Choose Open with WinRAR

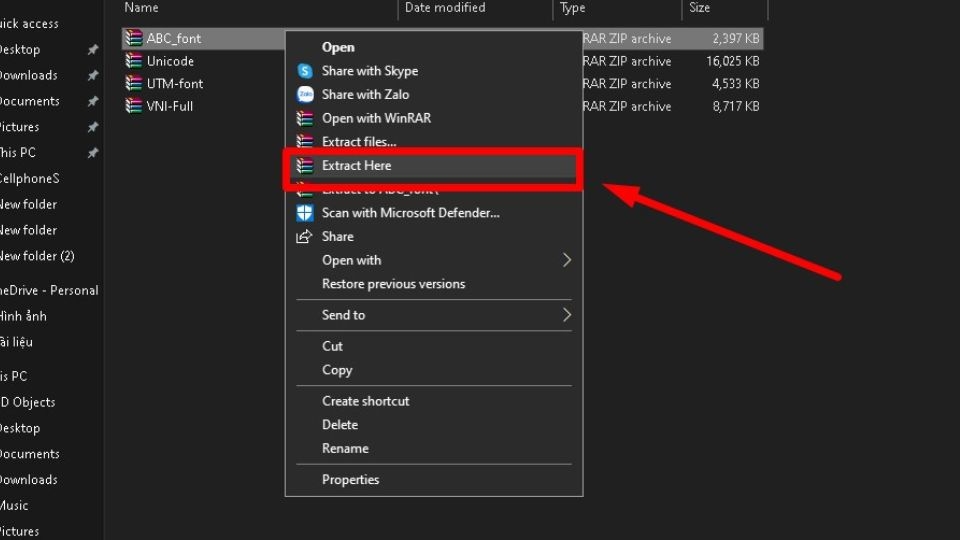click(377, 118)
